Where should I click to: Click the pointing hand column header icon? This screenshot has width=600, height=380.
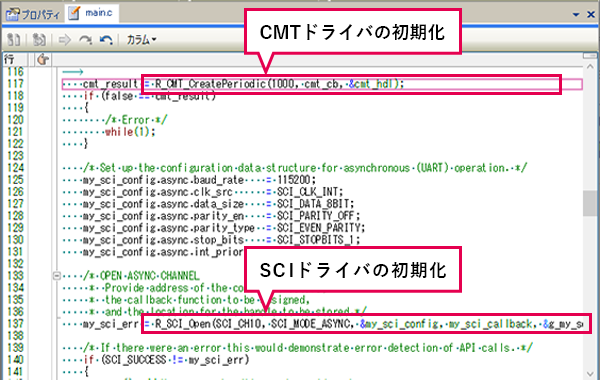coord(43,59)
